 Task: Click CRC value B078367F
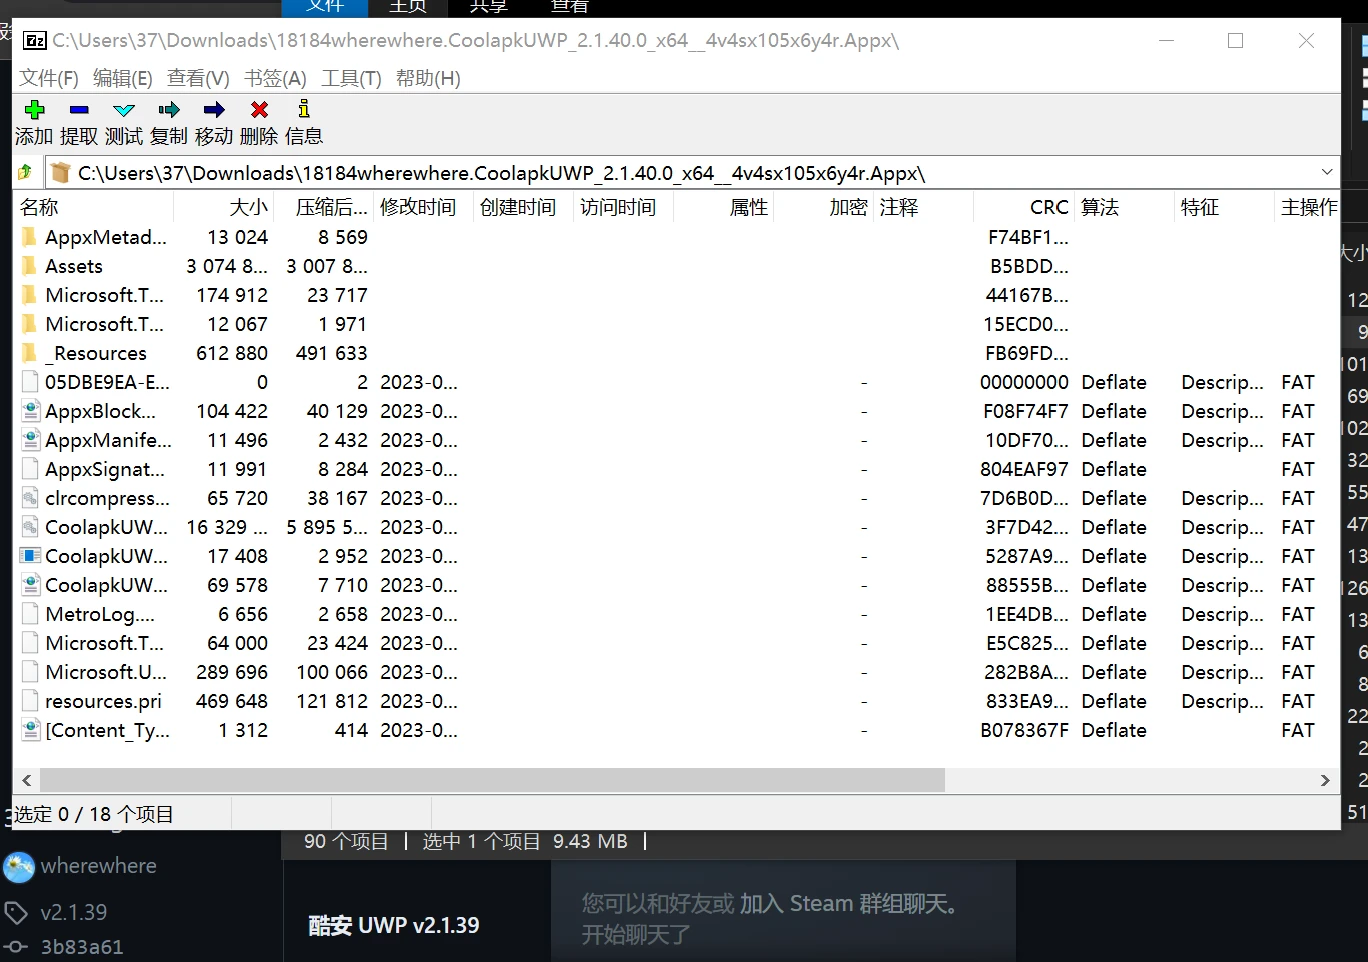point(1024,730)
